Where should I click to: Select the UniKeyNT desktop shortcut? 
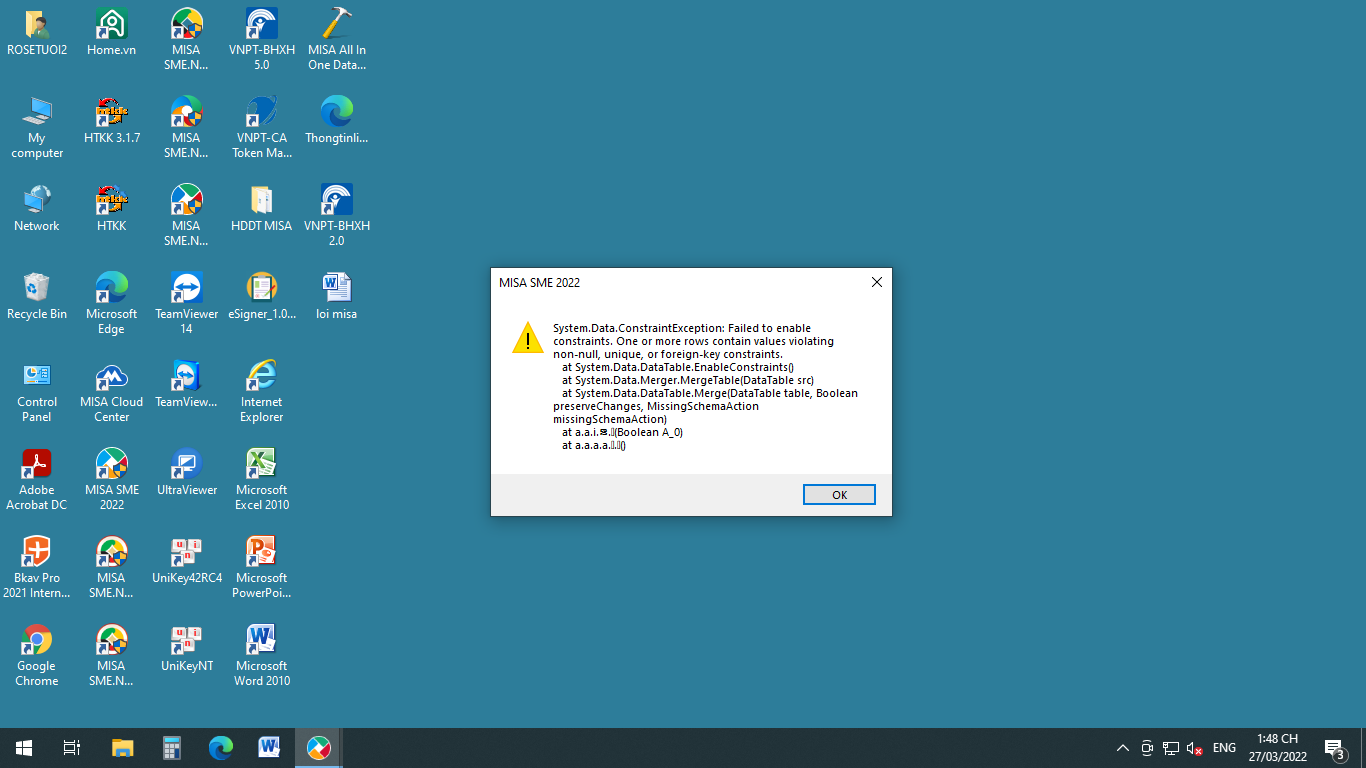[x=187, y=649]
